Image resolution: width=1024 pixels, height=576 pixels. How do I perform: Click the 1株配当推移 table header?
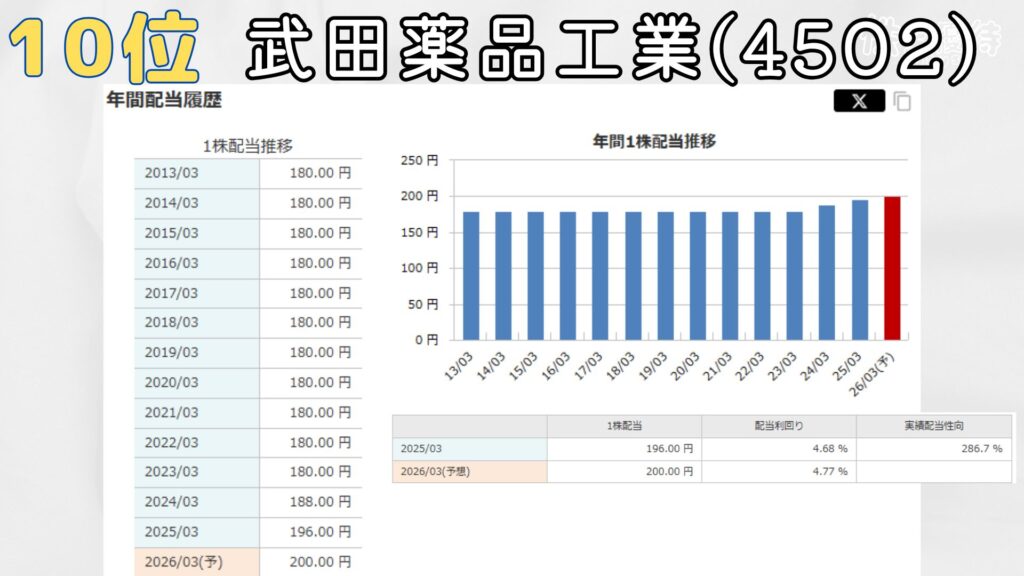click(247, 146)
